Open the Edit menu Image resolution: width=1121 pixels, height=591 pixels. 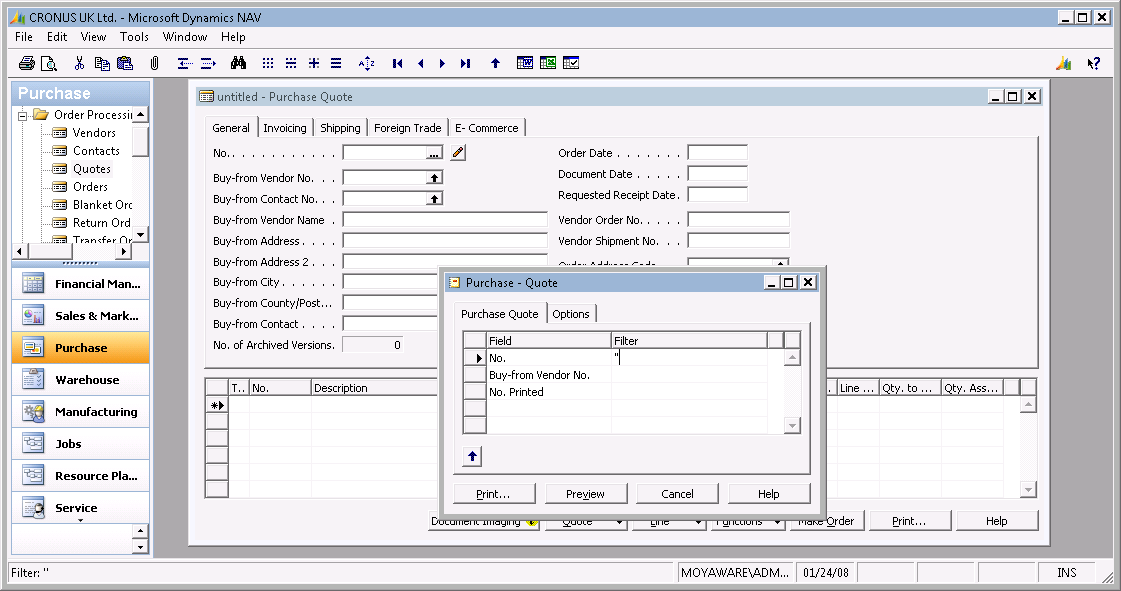pos(57,37)
